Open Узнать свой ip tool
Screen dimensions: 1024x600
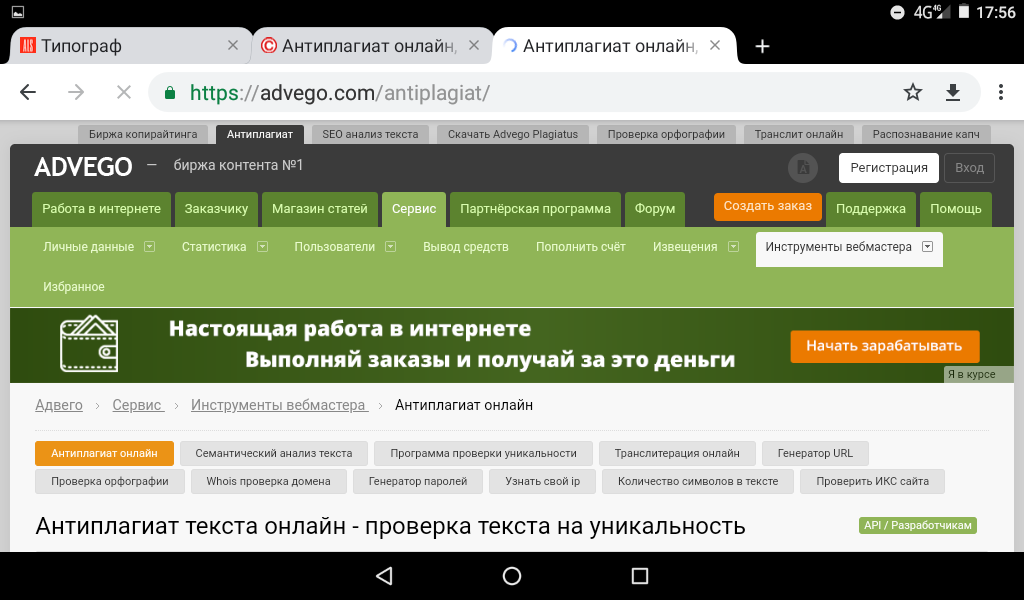[x=543, y=481]
